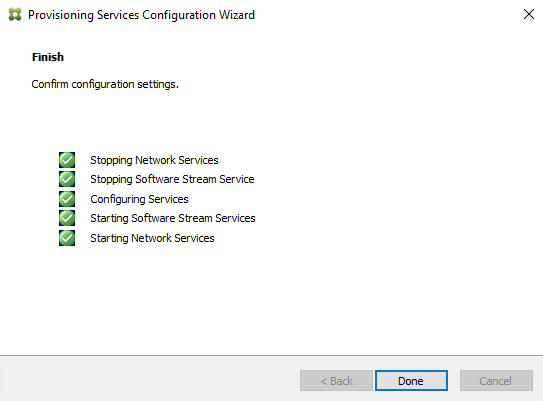
Task: Select the Starting Network Services label
Action: click(x=152, y=238)
